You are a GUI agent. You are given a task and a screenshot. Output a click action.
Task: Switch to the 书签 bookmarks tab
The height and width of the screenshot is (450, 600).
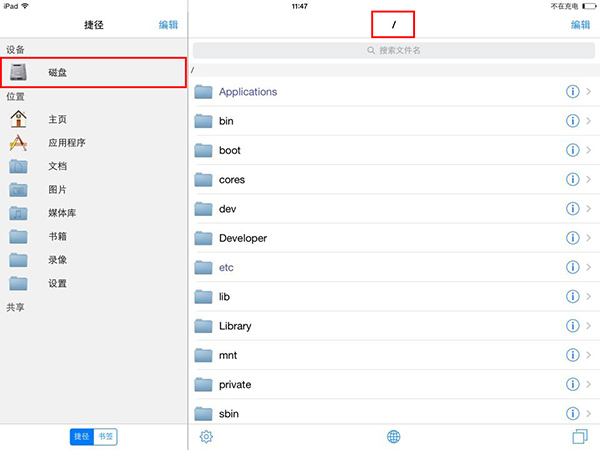click(x=106, y=437)
